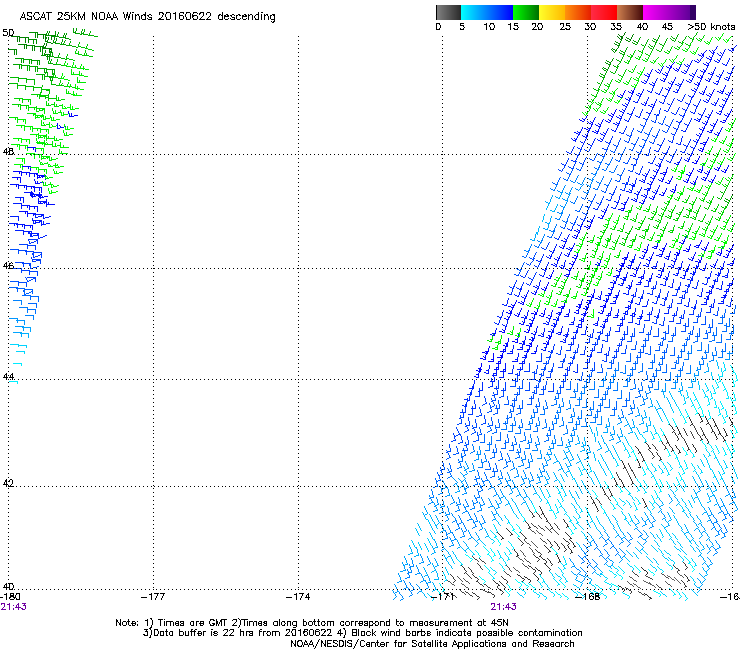Click the '30' label under the color bar
740x650 pixels.
coord(590,27)
